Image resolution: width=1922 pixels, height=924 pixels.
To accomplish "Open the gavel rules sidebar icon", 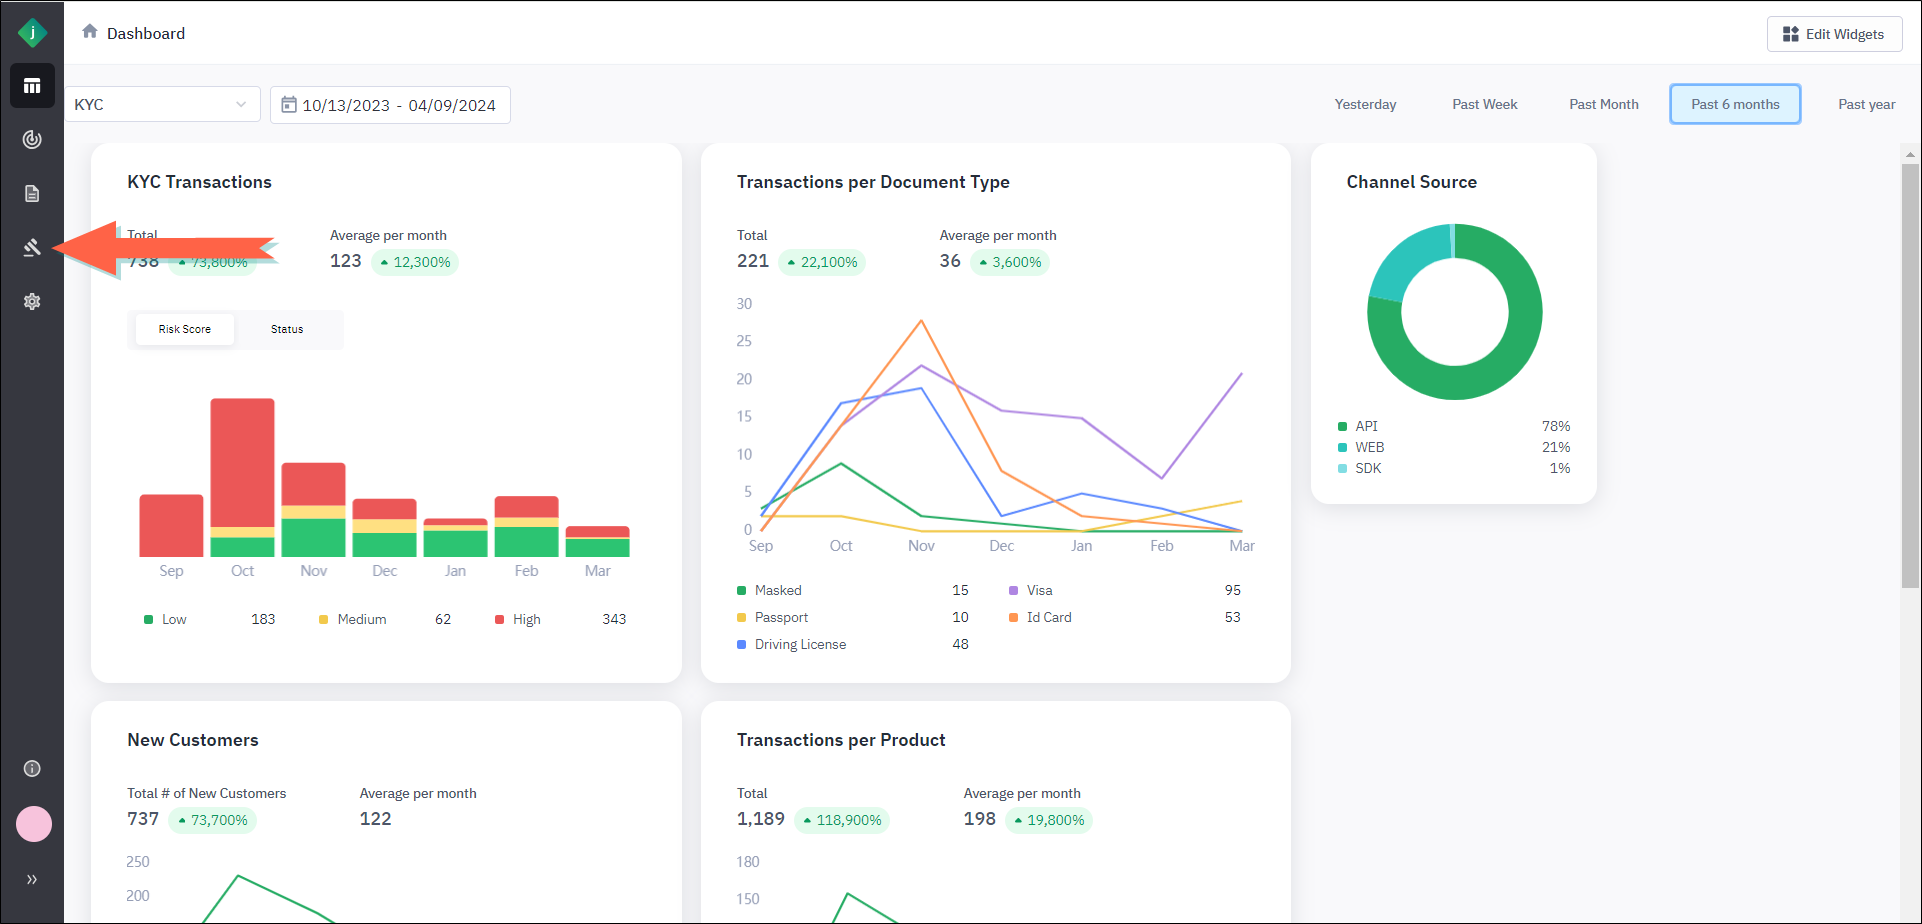I will [x=32, y=247].
